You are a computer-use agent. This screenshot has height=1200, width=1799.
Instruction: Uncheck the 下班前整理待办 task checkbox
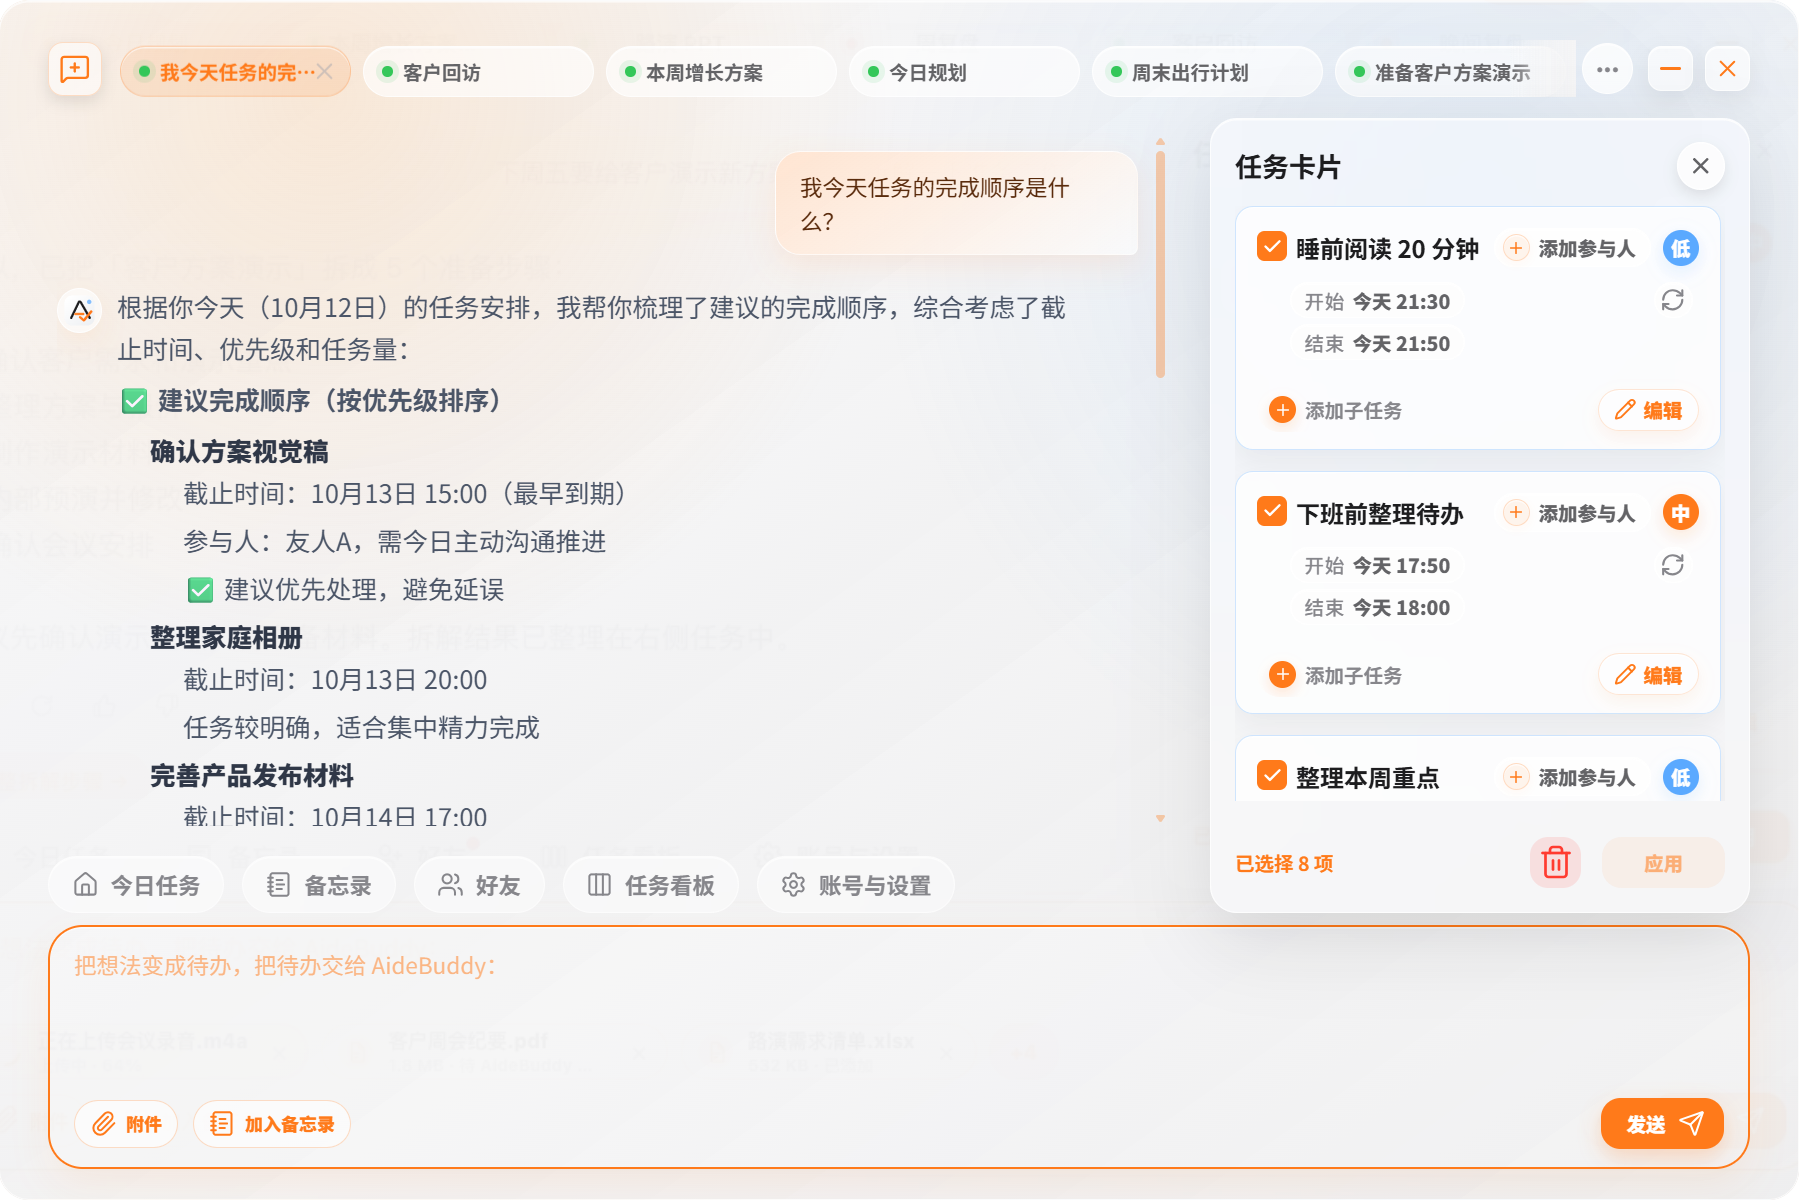1271,511
